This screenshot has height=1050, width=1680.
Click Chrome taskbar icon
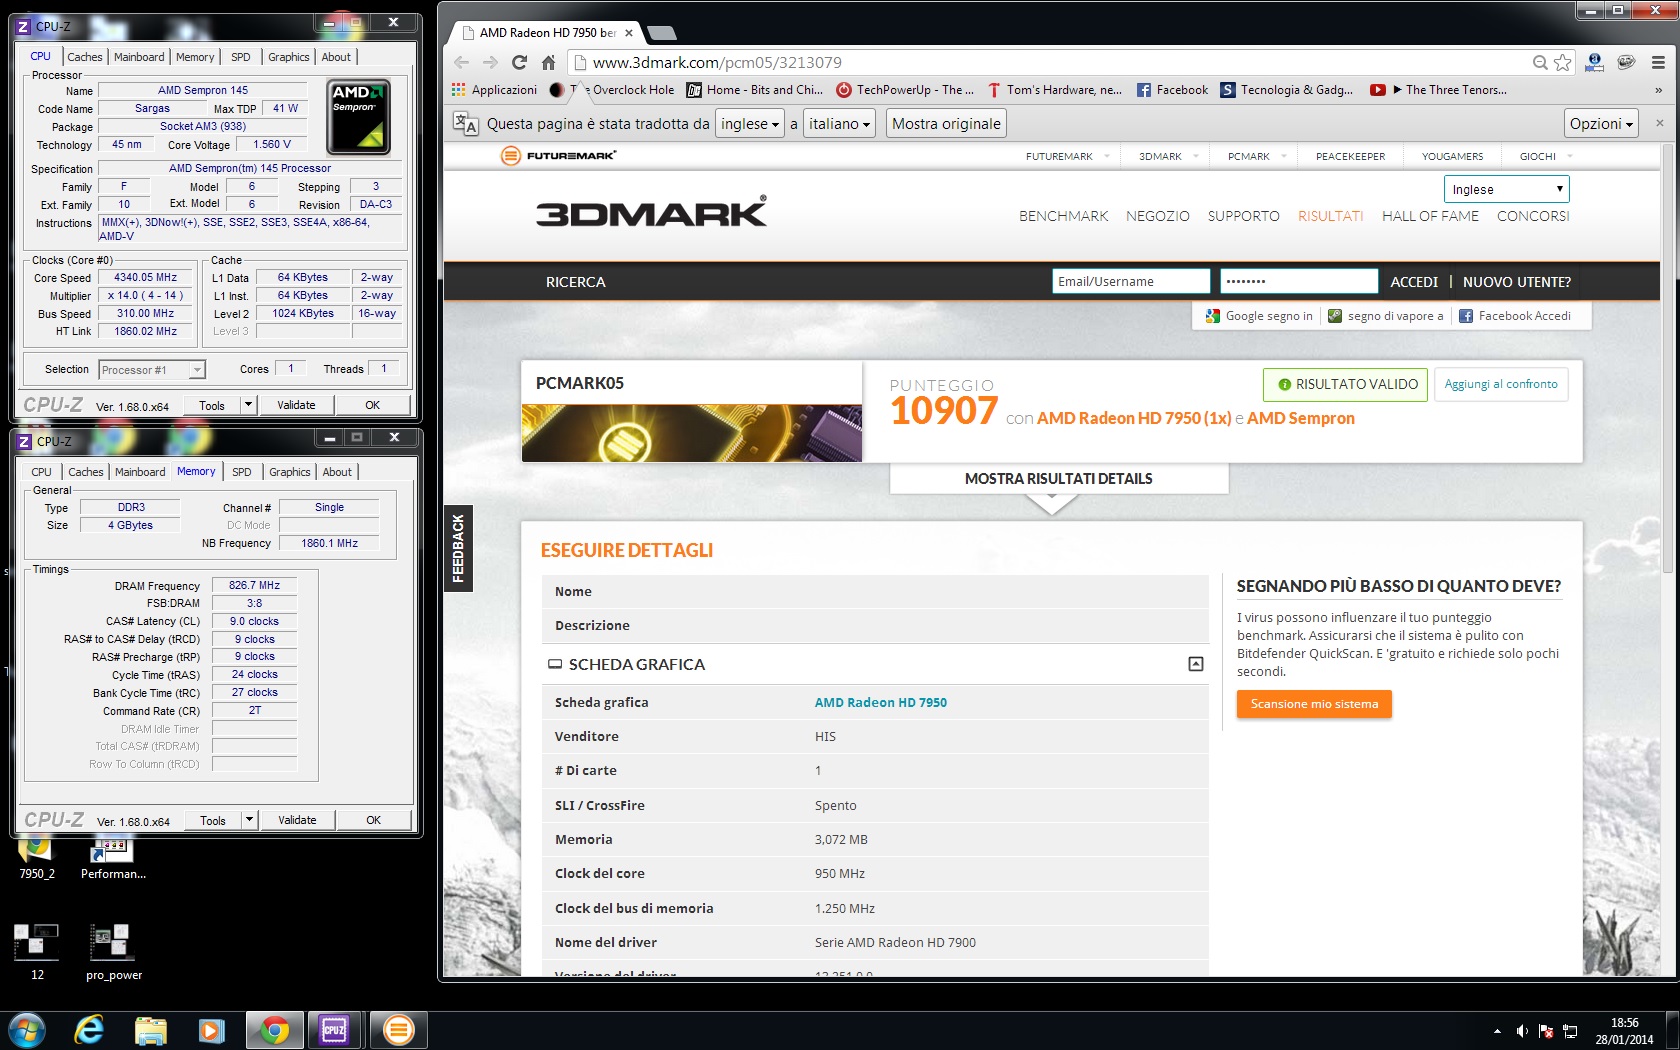[275, 1030]
